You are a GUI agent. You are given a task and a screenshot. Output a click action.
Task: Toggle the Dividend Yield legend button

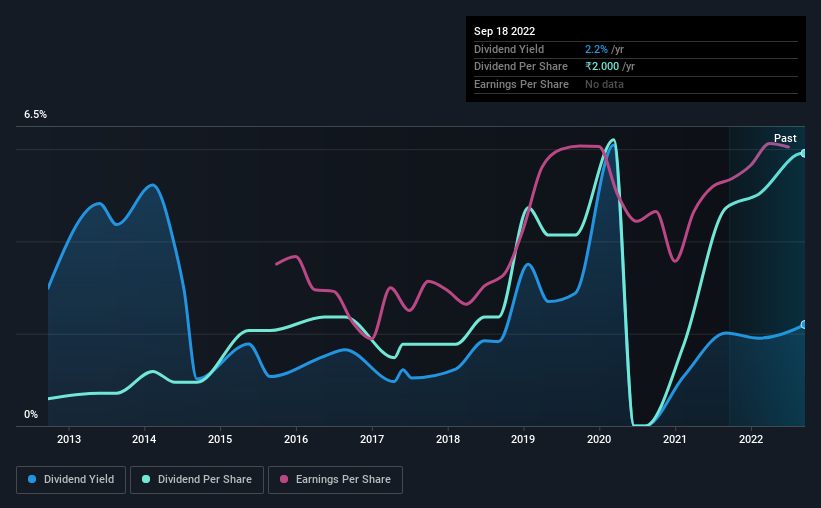[71, 480]
